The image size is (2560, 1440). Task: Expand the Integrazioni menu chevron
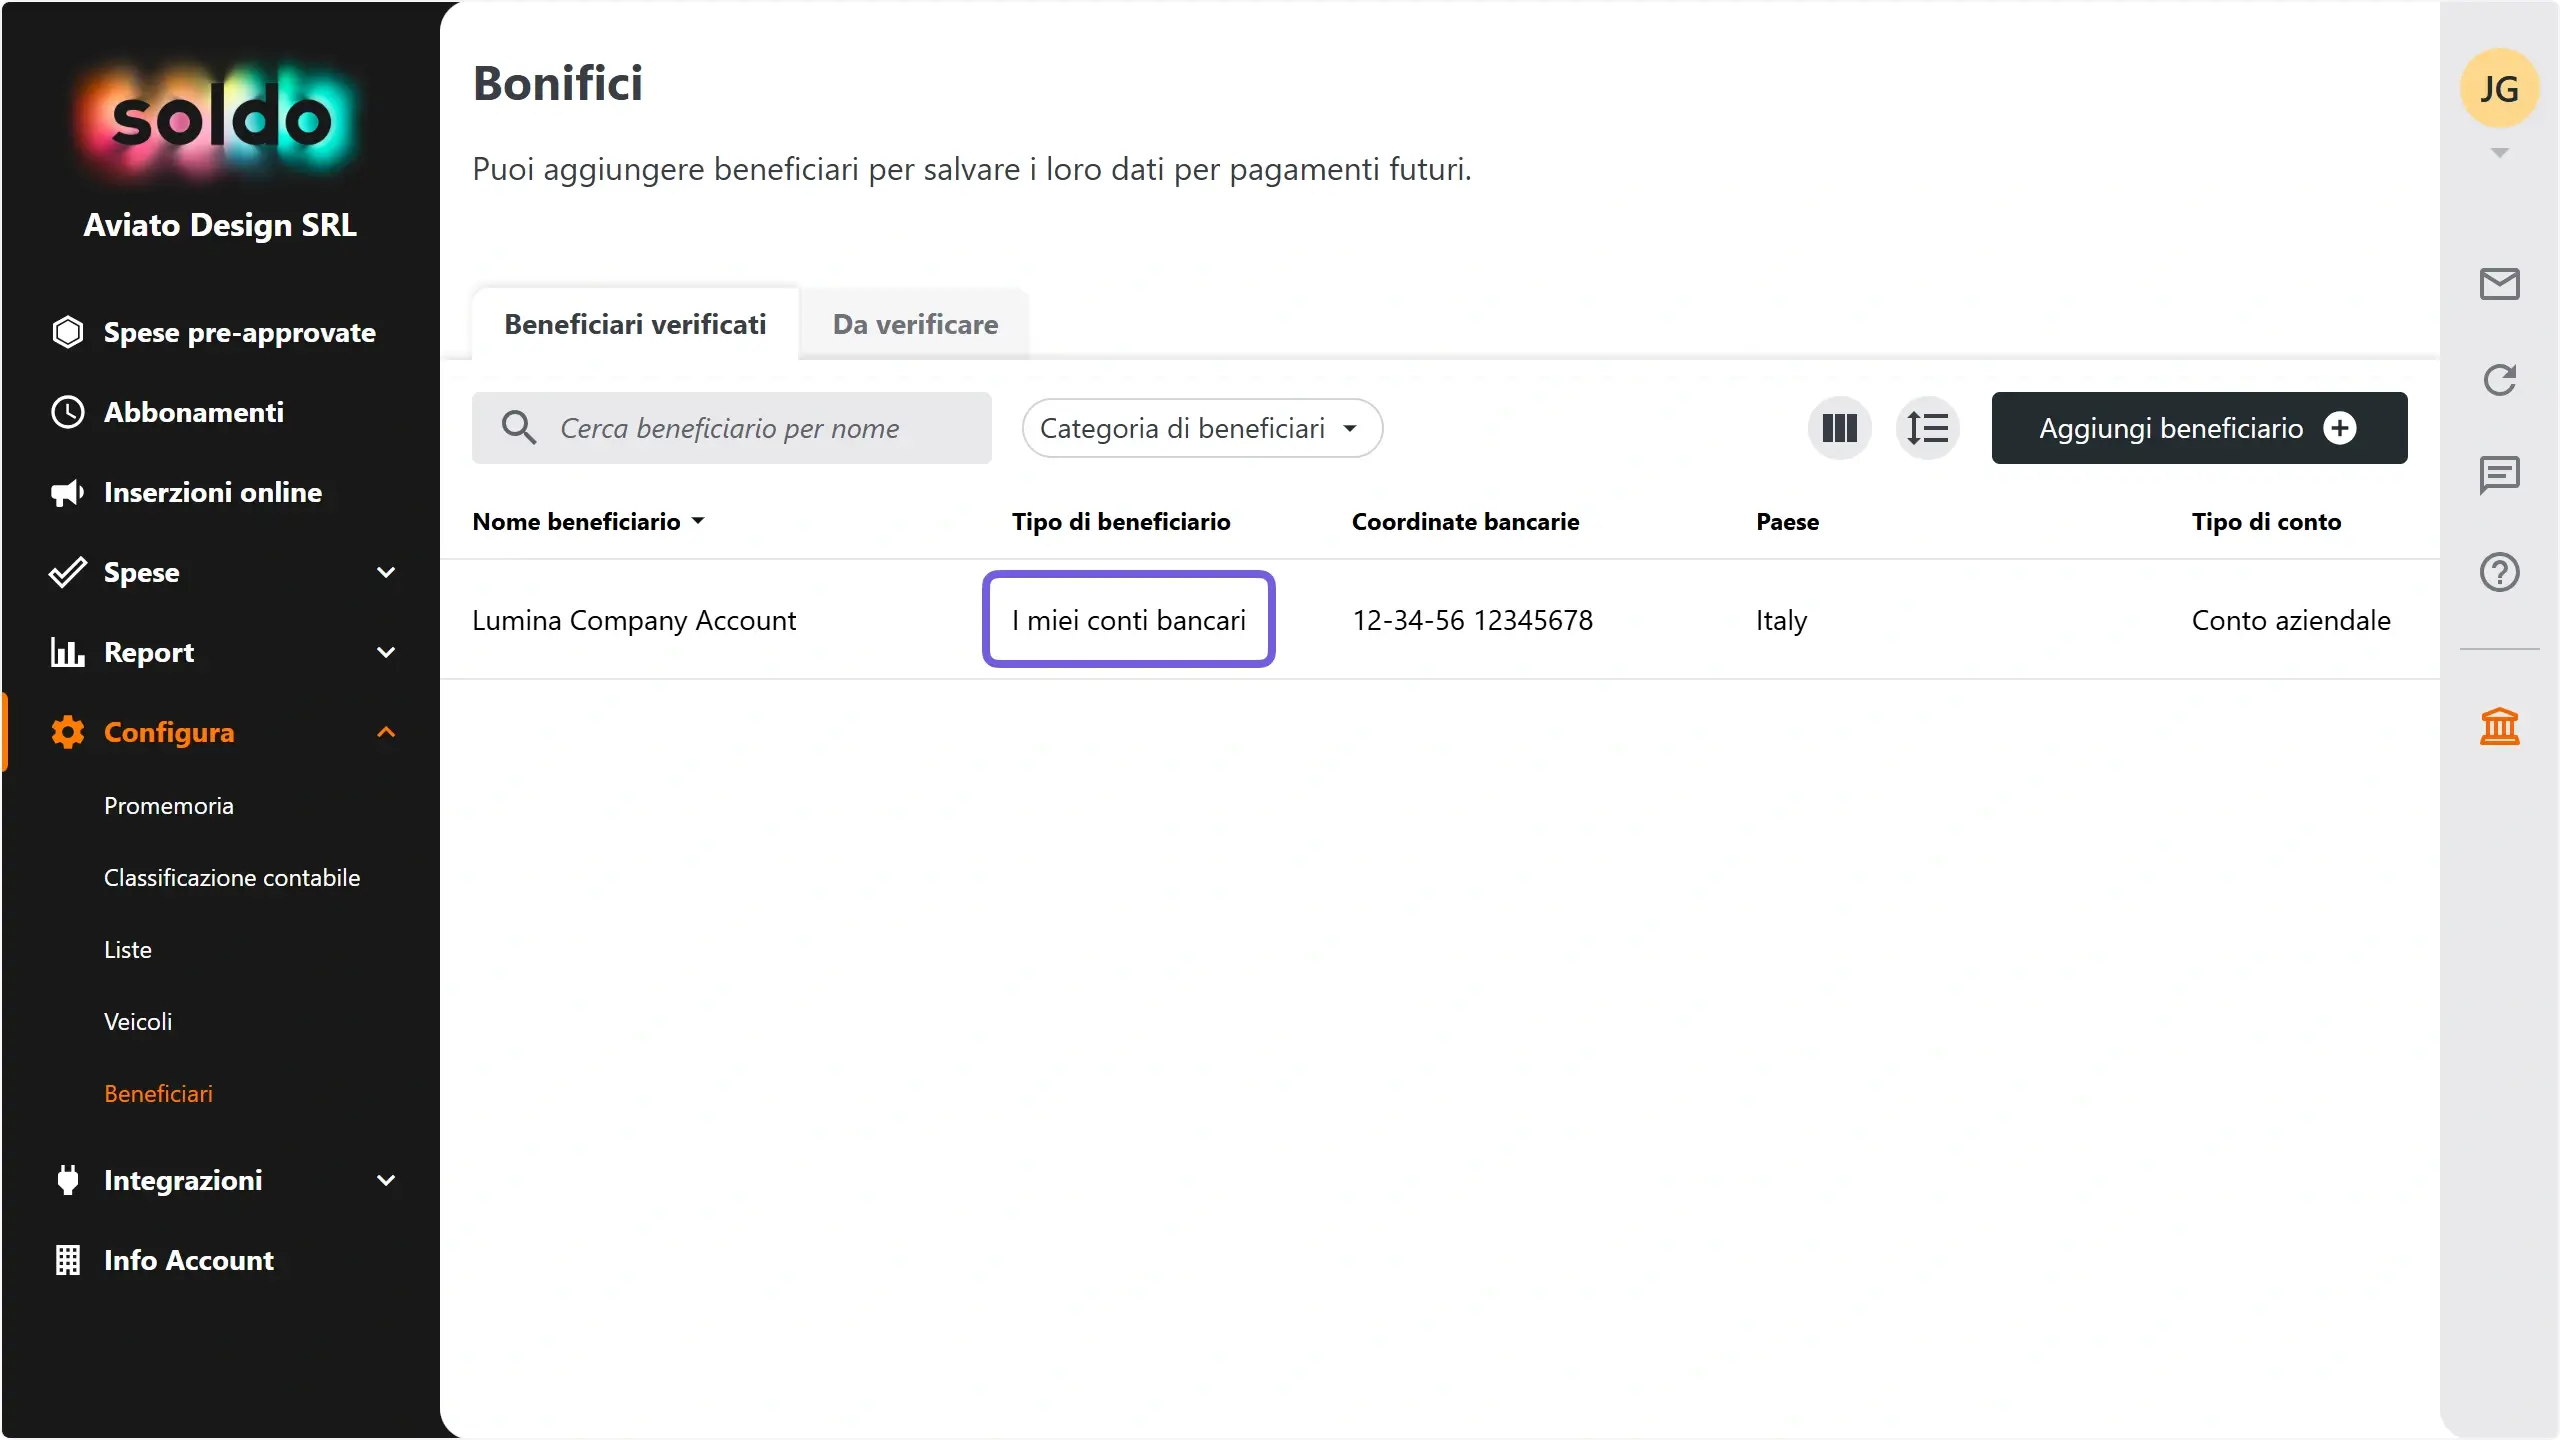click(386, 1180)
